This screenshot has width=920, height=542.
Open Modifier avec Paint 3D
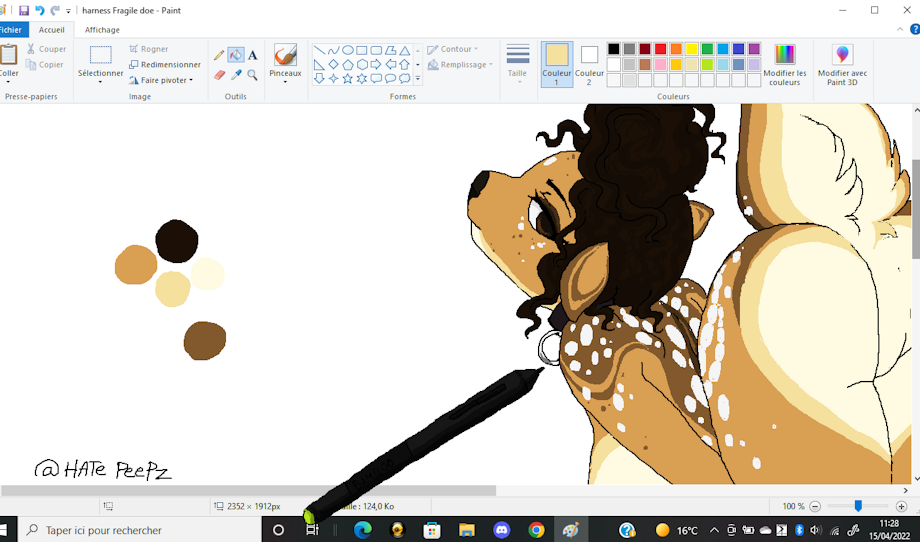point(842,64)
